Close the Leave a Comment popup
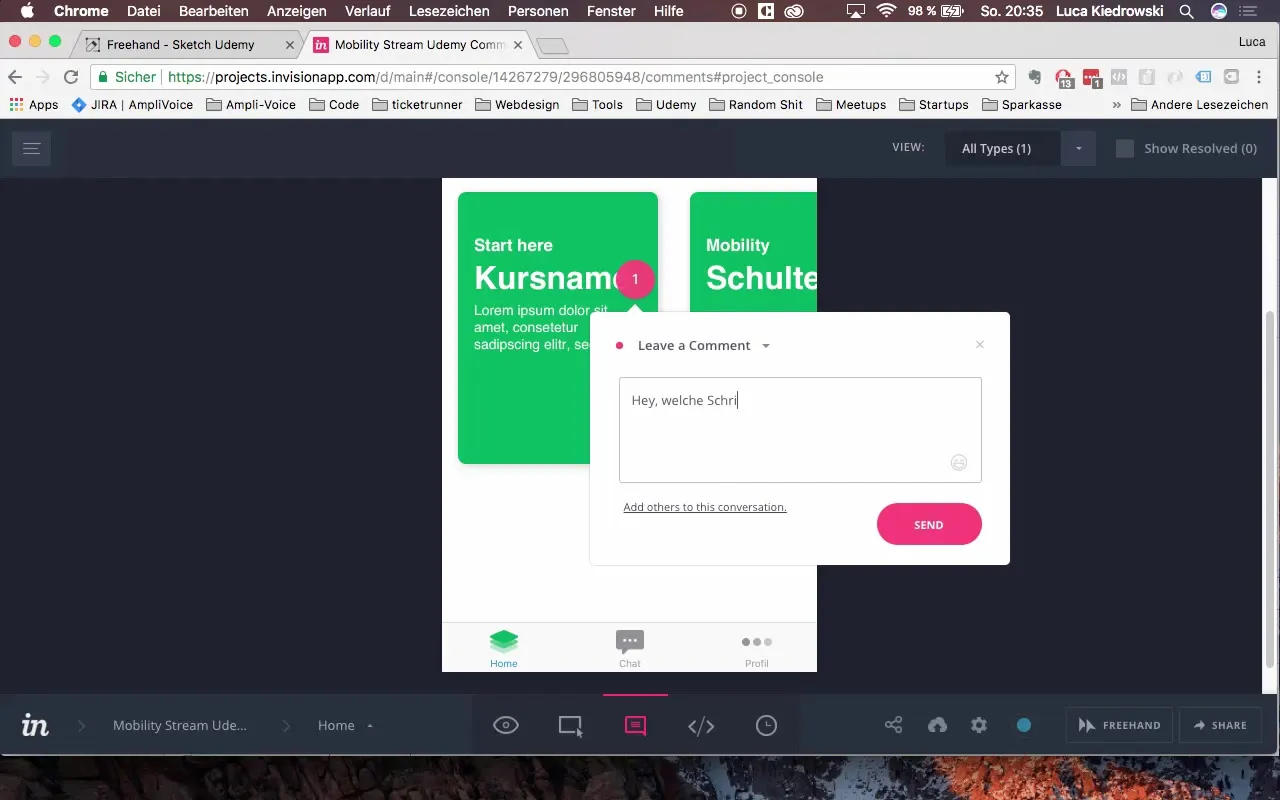This screenshot has height=800, width=1280. pyautogui.click(x=980, y=344)
